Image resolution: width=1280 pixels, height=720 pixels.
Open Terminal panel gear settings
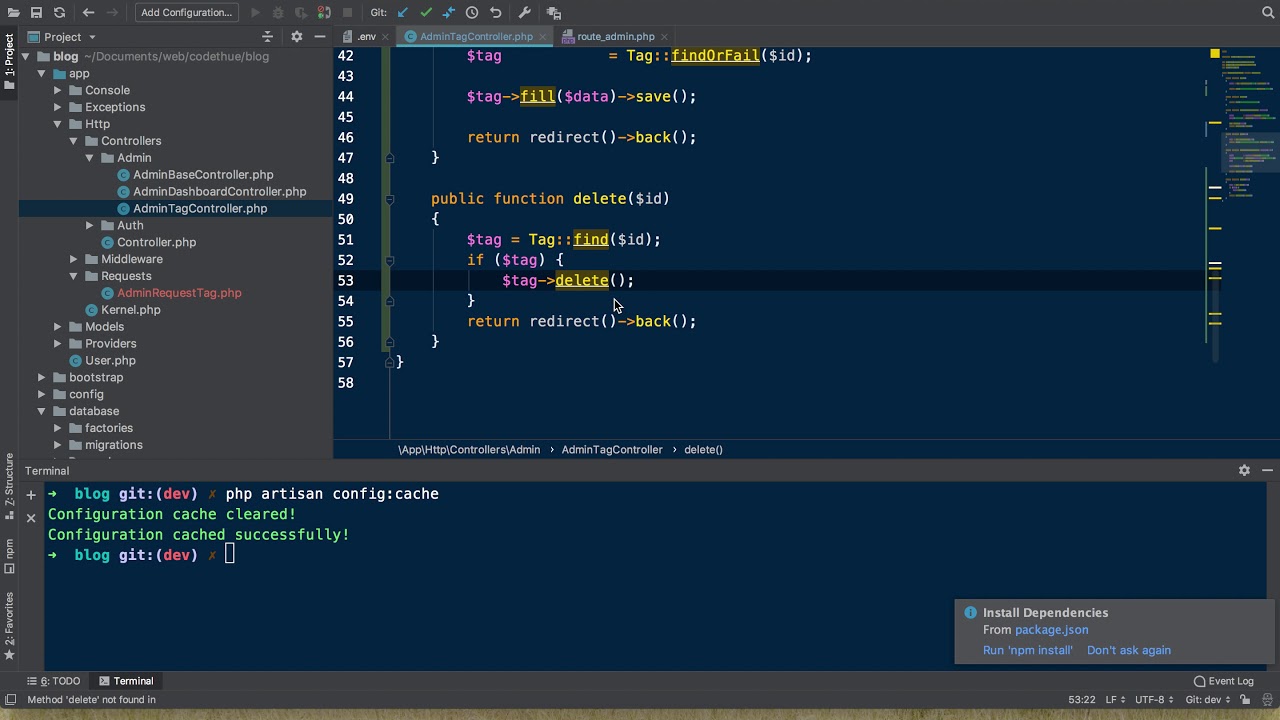[1244, 470]
